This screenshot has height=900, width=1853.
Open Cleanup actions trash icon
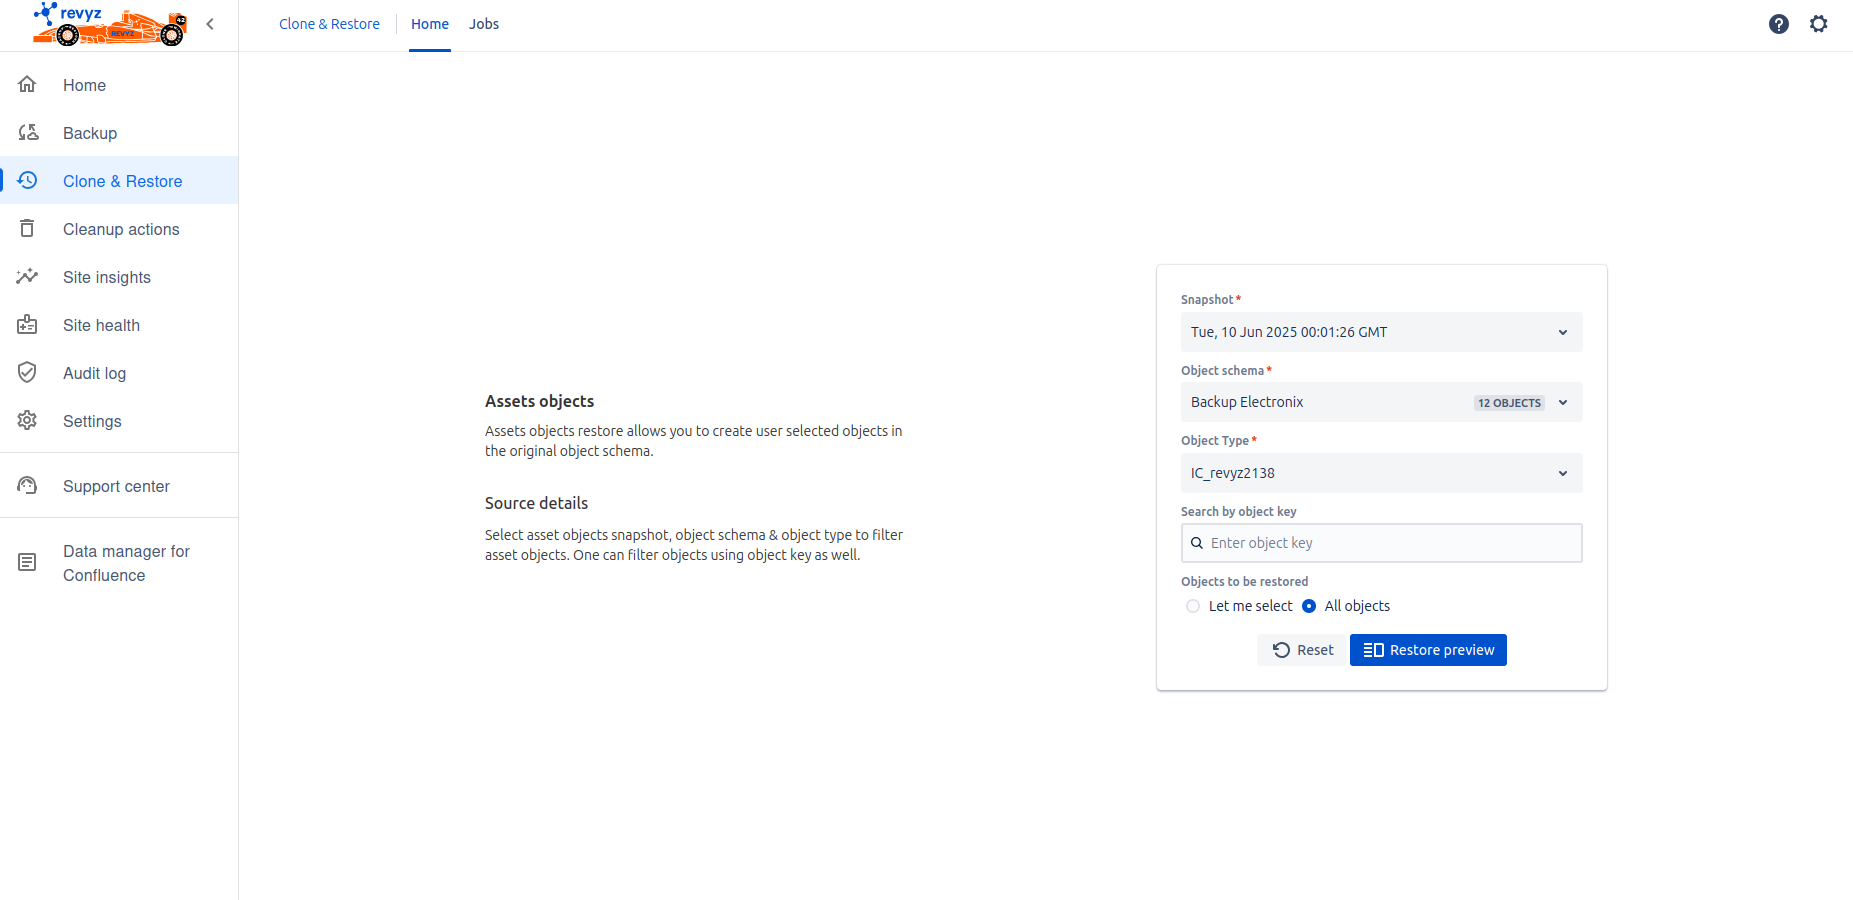[27, 229]
